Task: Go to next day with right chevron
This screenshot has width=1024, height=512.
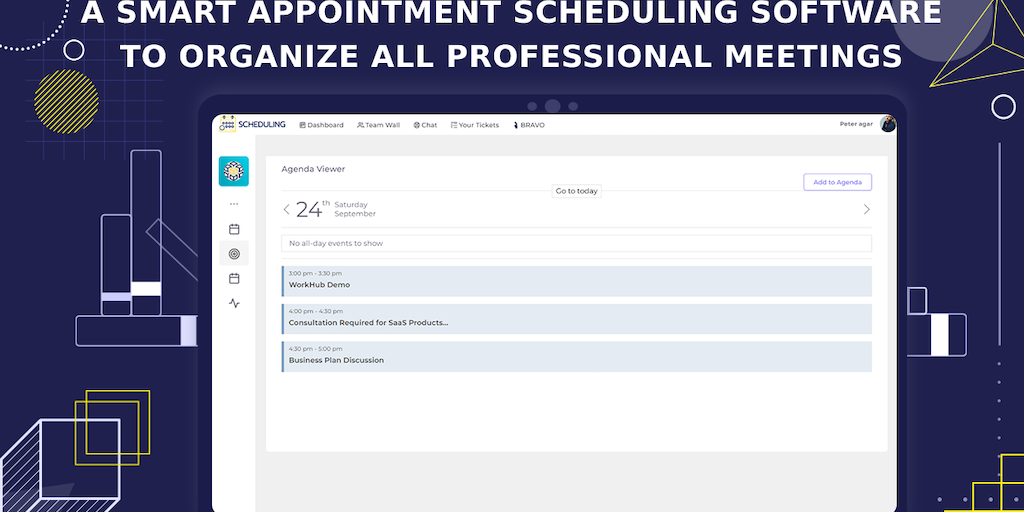Action: coord(866,209)
